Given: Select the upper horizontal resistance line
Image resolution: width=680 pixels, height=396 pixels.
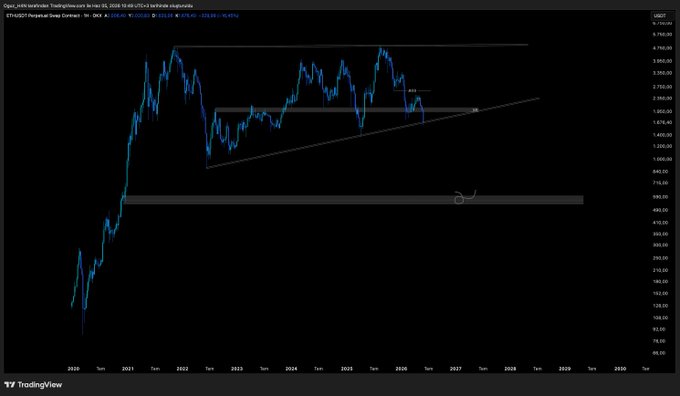Looking at the screenshot, I should (350, 46).
